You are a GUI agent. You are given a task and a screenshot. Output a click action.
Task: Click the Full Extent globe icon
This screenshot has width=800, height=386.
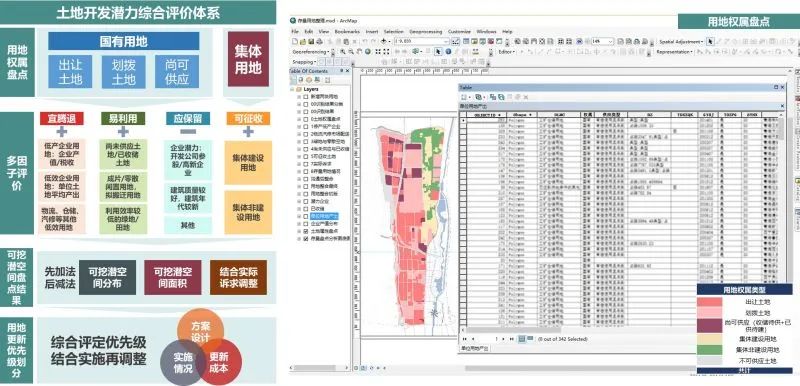coord(368,52)
